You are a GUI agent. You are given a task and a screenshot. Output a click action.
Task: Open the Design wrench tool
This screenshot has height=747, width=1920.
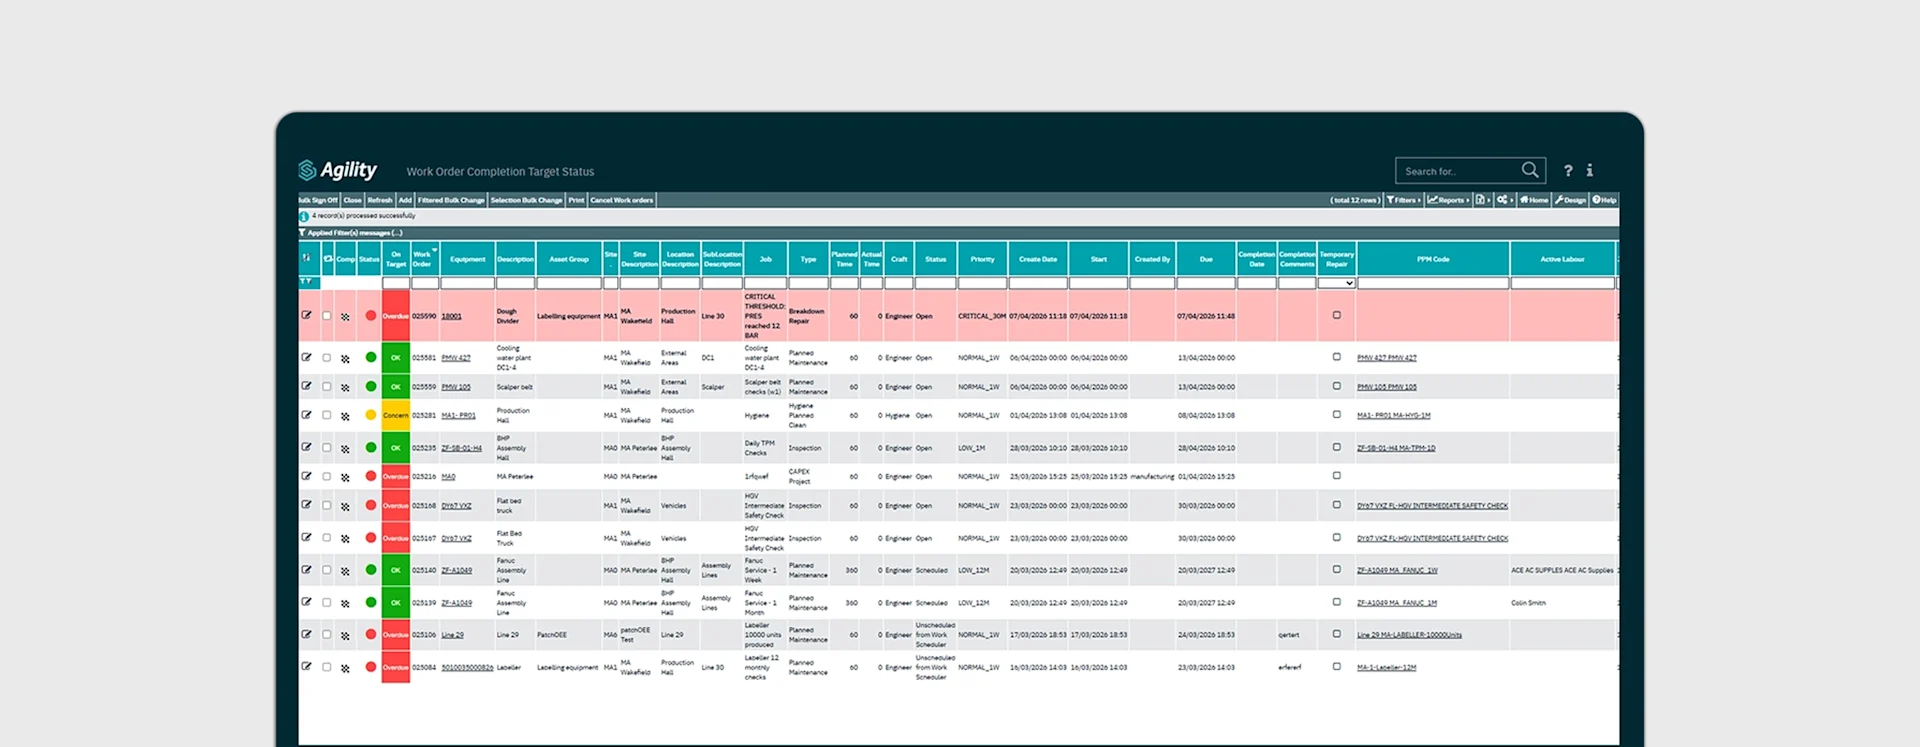point(1571,200)
